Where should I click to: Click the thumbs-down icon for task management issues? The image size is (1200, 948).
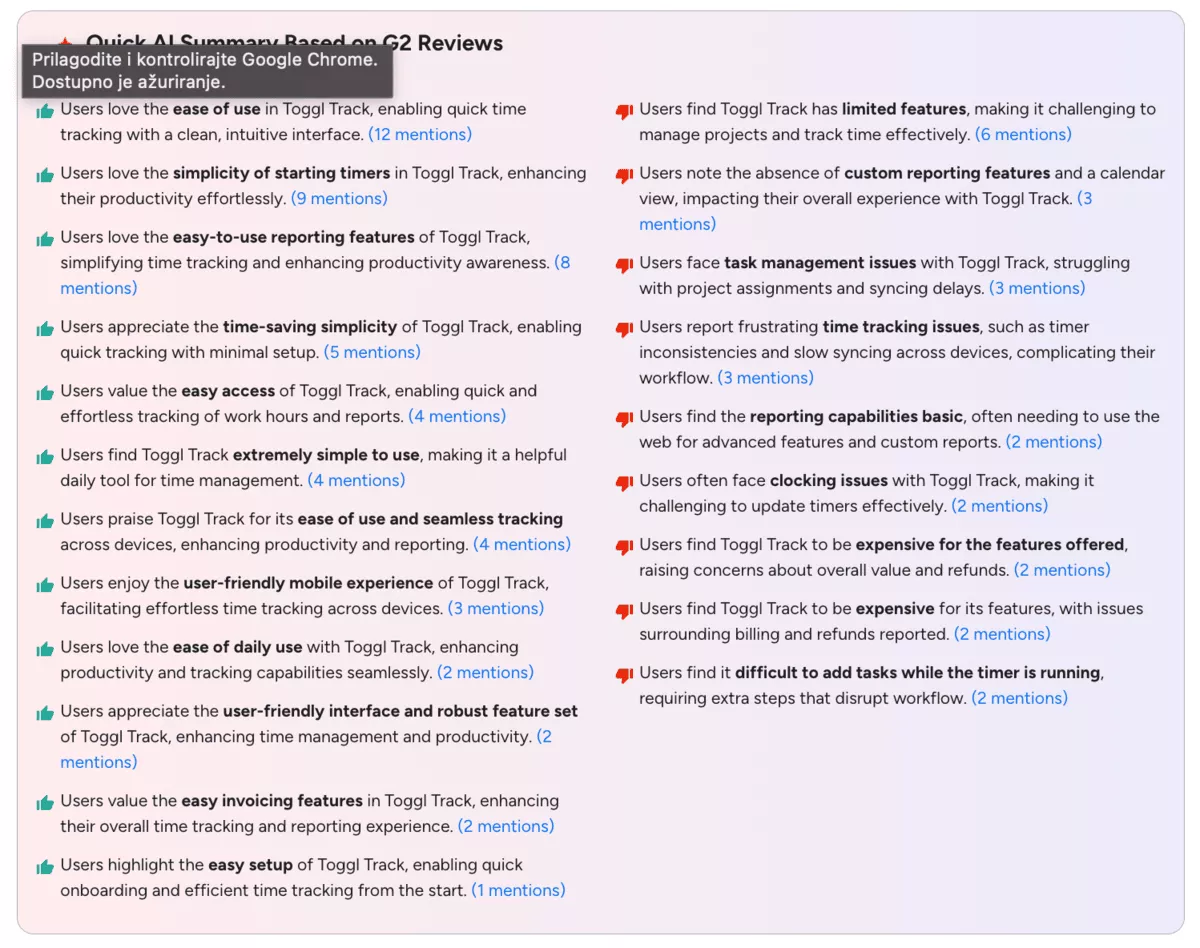pos(623,263)
